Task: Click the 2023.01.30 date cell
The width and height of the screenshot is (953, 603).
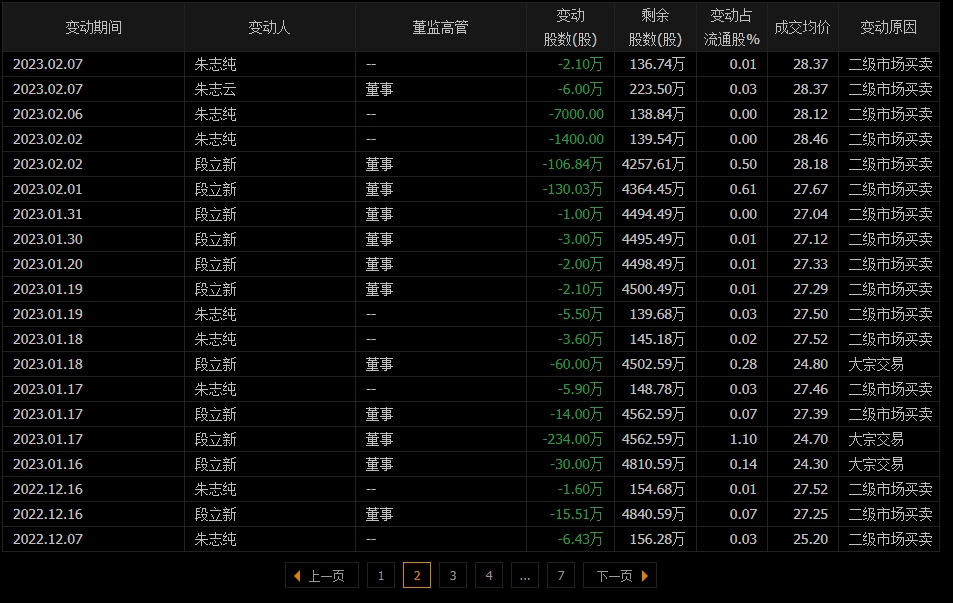Action: pyautogui.click(x=47, y=239)
